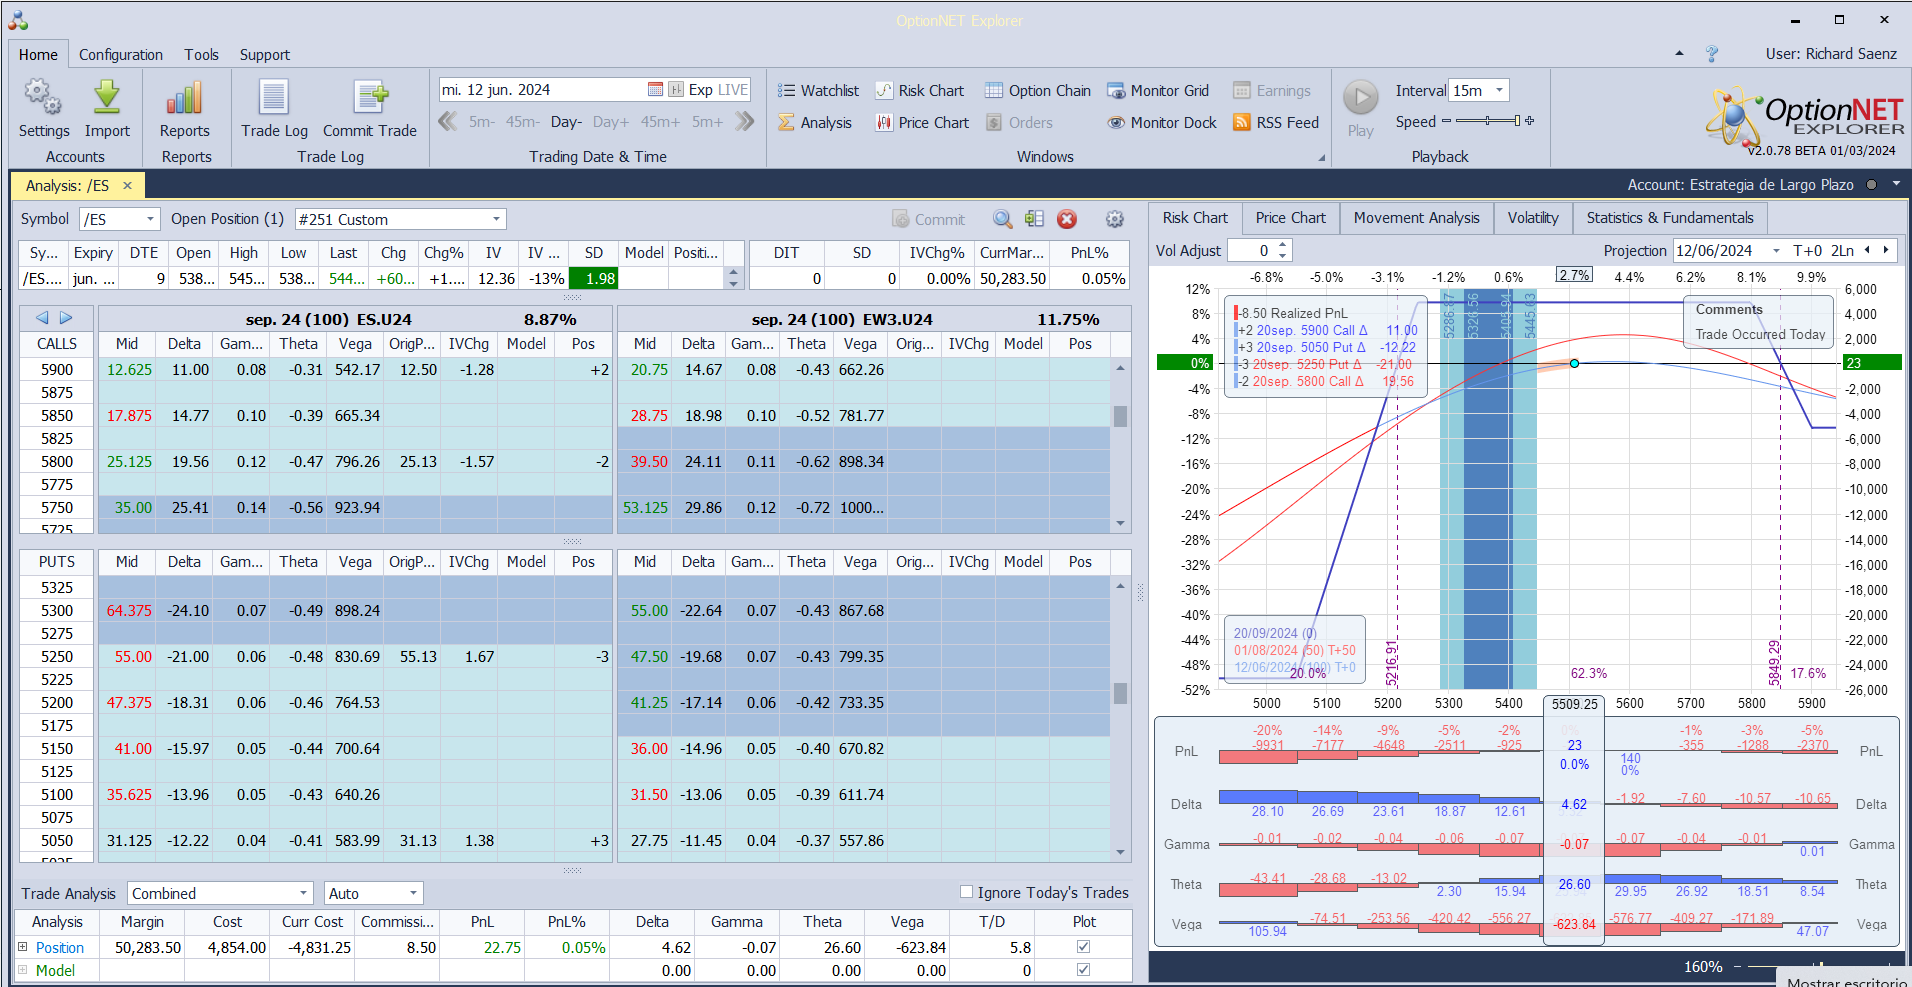Open the Option Chain window
The height and width of the screenshot is (987, 1912).
coord(1038,91)
